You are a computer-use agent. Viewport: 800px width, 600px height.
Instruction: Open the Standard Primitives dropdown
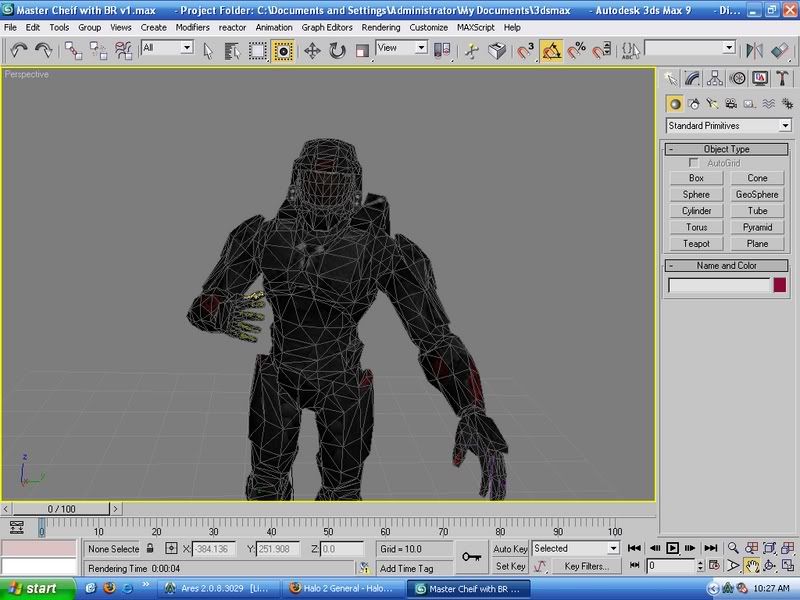(x=729, y=126)
